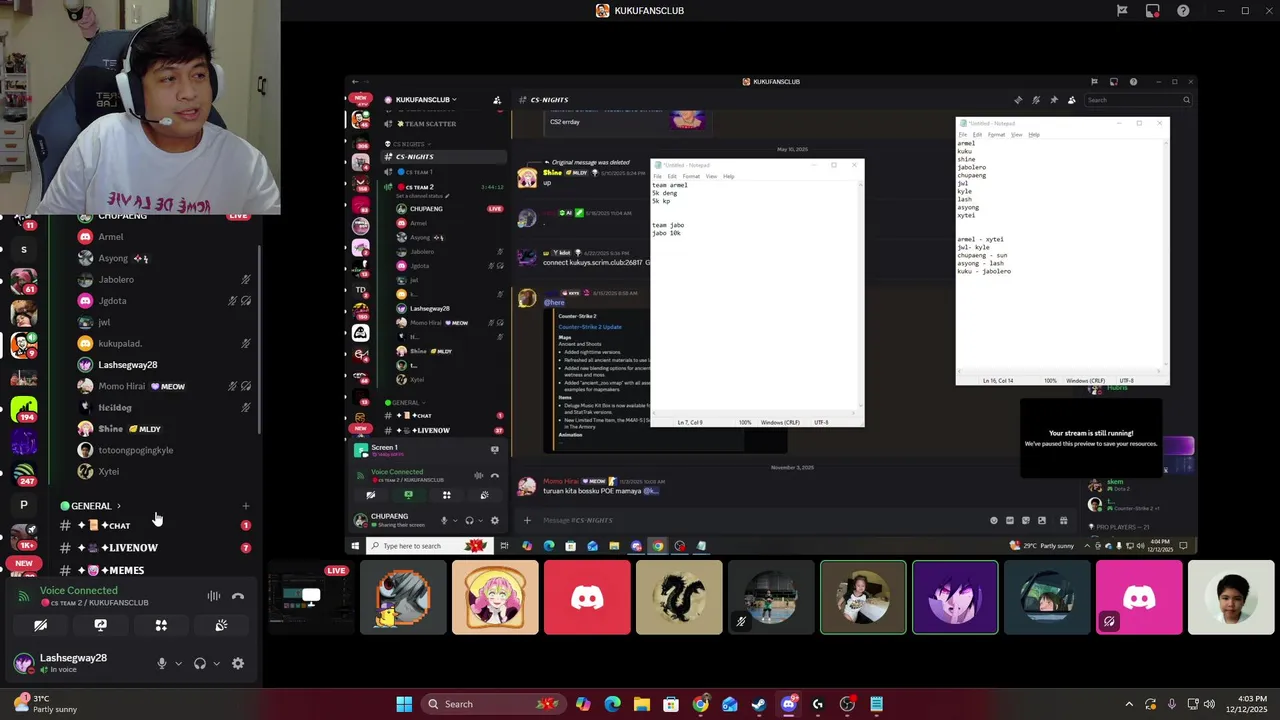Open the soundboard button in voice panel
Image resolution: width=1280 pixels, height=720 pixels.
tap(221, 625)
